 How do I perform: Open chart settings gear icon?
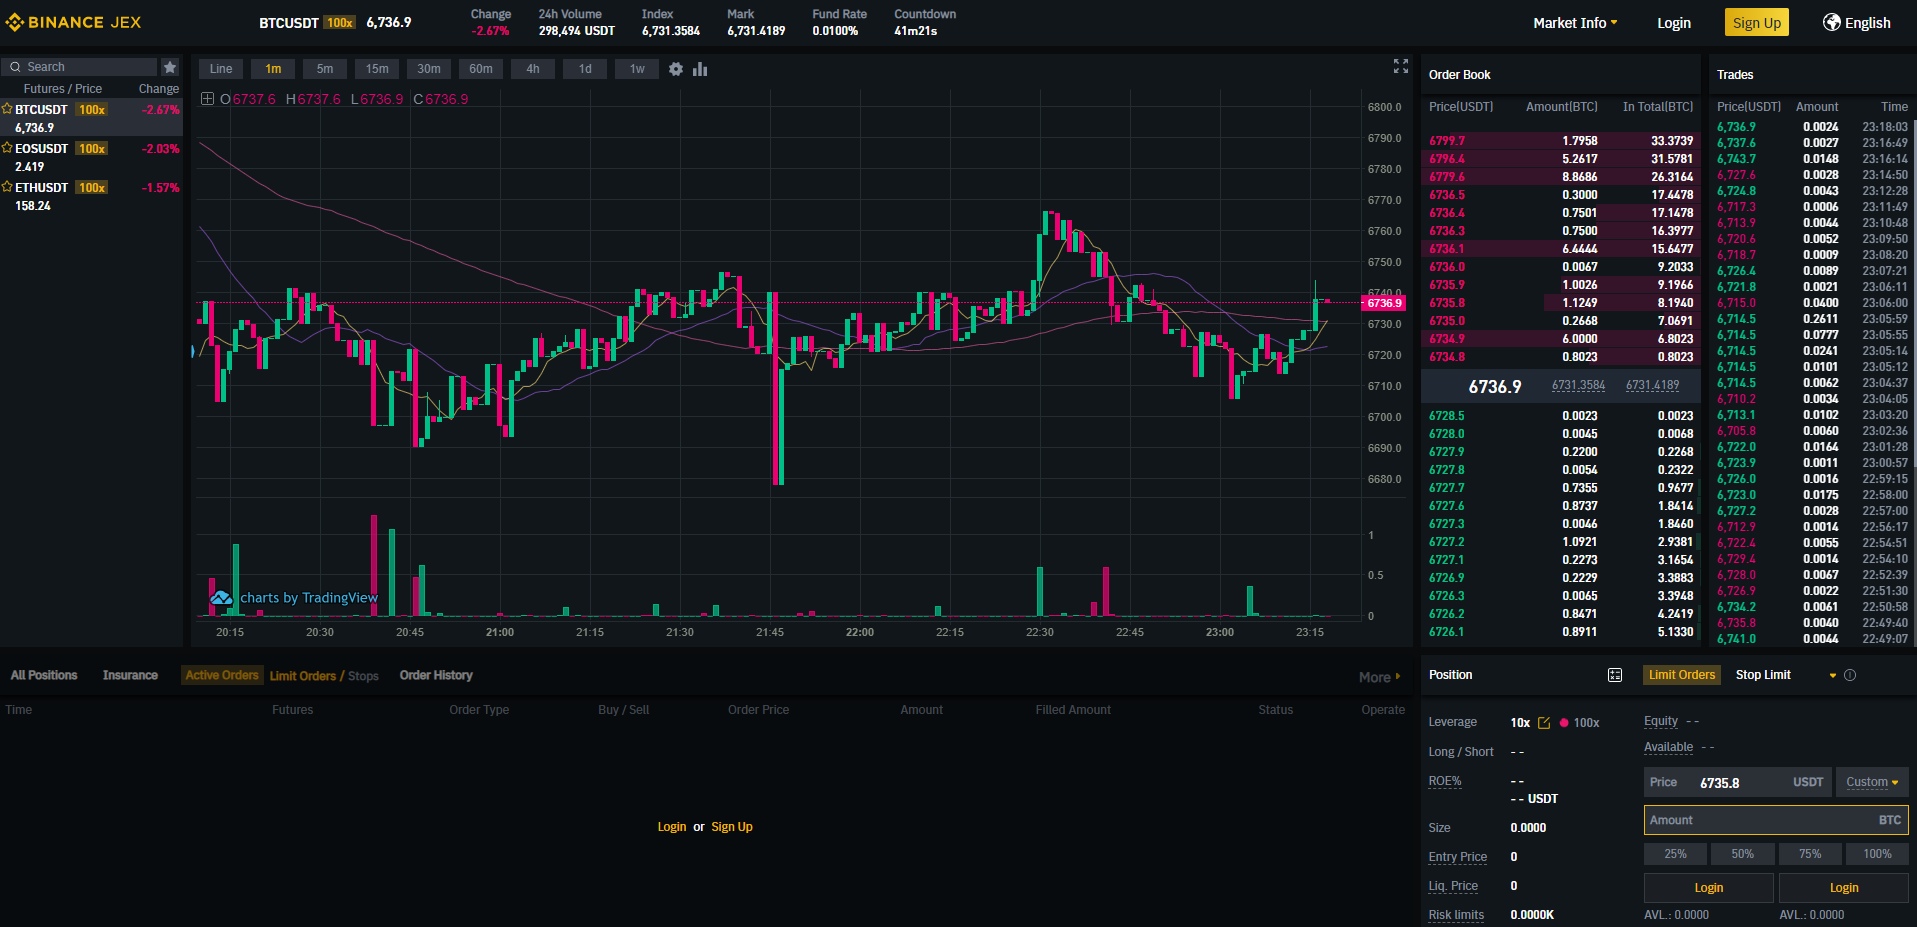pos(676,69)
